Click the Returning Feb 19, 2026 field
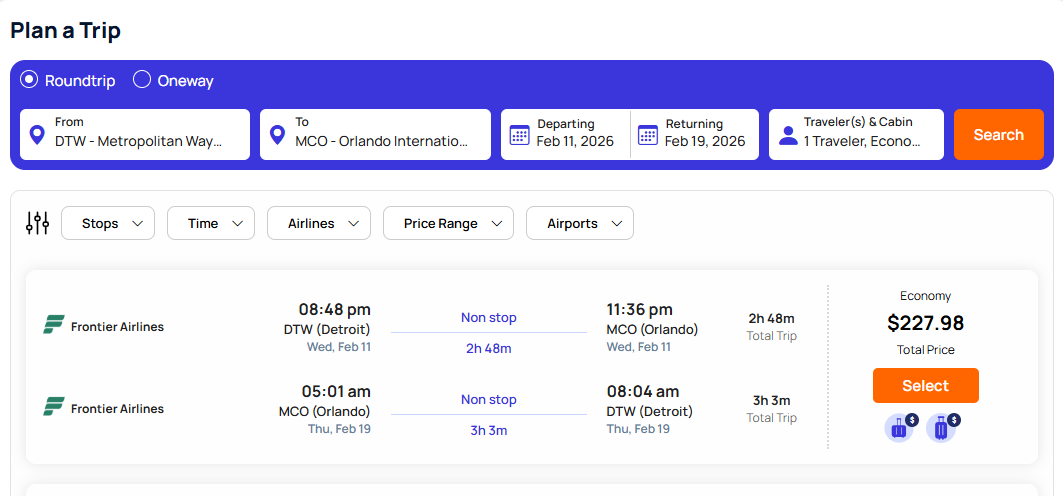This screenshot has height=496, width=1063. pyautogui.click(x=704, y=135)
